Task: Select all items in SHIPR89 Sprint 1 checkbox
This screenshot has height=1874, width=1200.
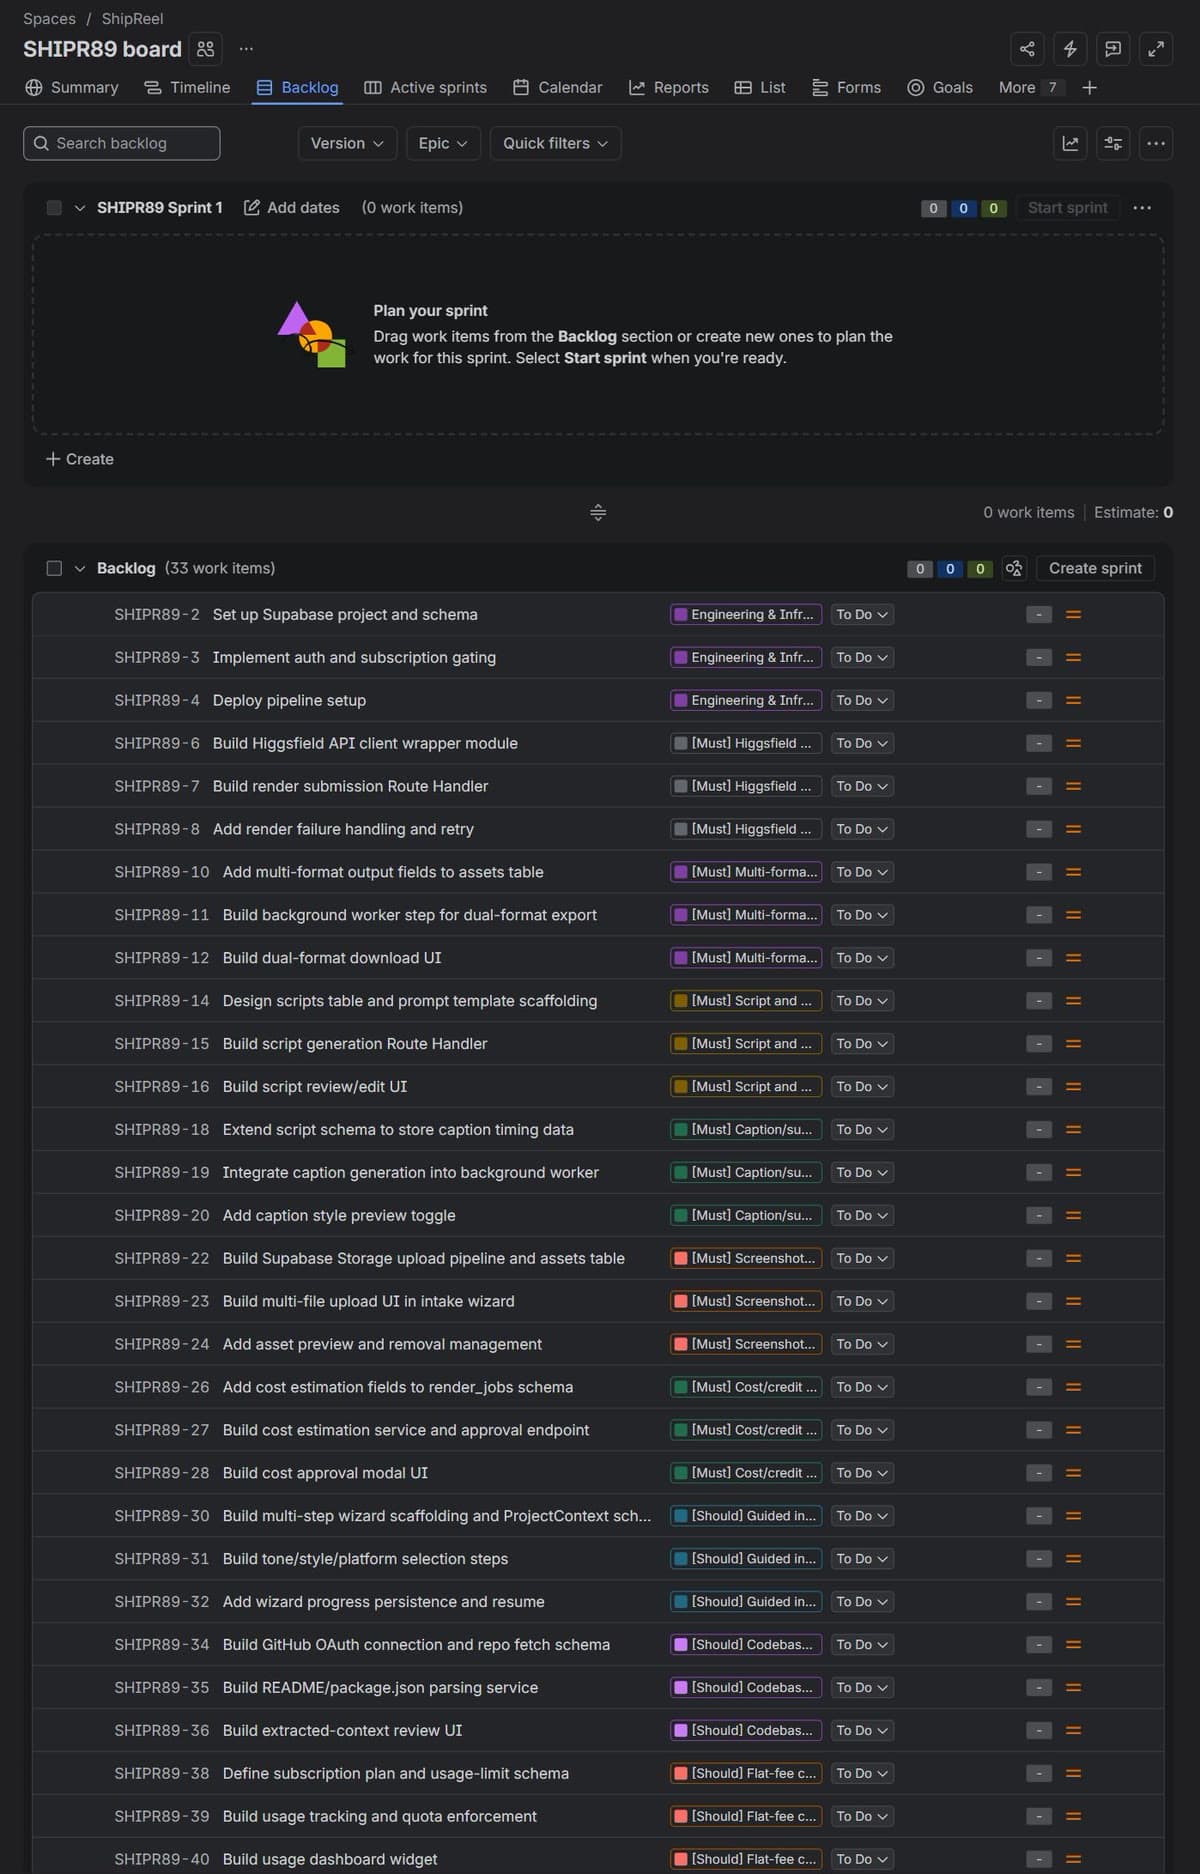Action: pyautogui.click(x=54, y=208)
